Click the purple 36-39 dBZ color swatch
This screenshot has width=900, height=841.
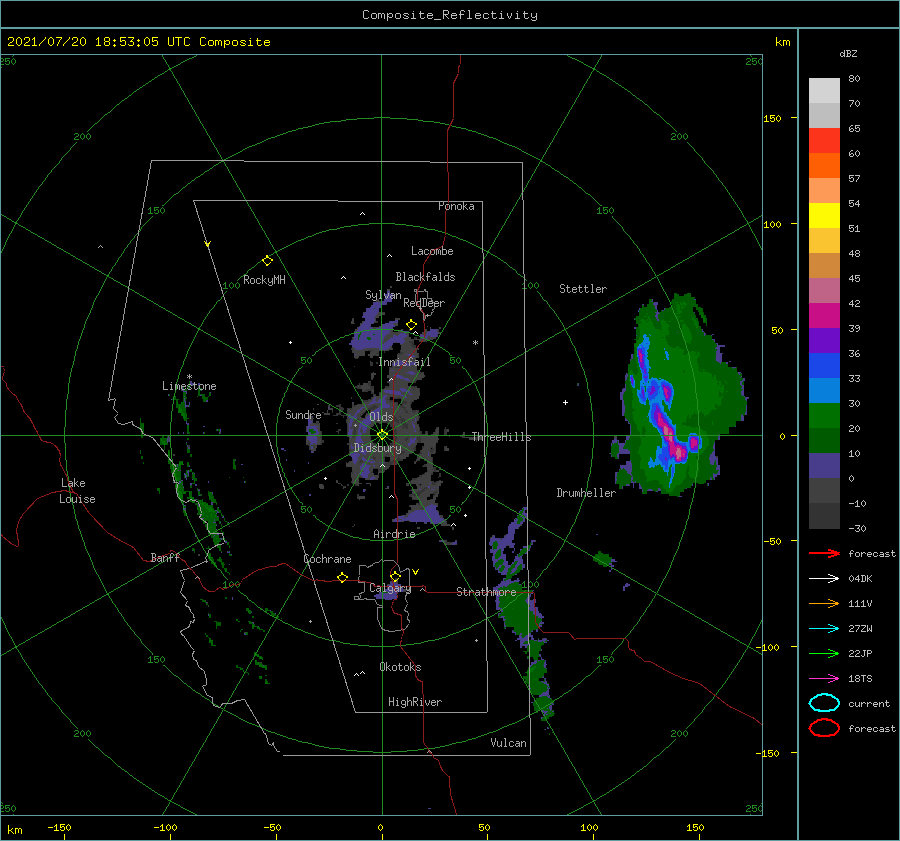824,341
